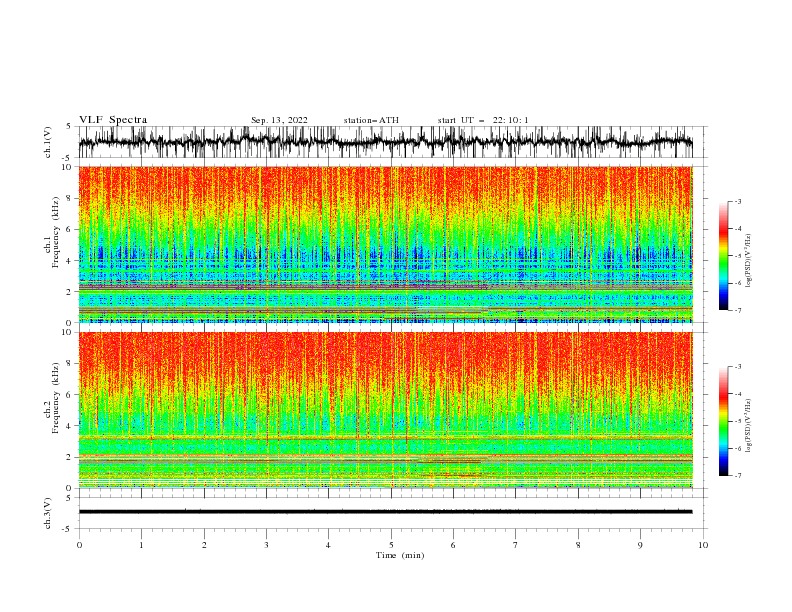Select the "Sep. 13, 2022" date label
Screen dimensions: 792x612
click(x=279, y=120)
